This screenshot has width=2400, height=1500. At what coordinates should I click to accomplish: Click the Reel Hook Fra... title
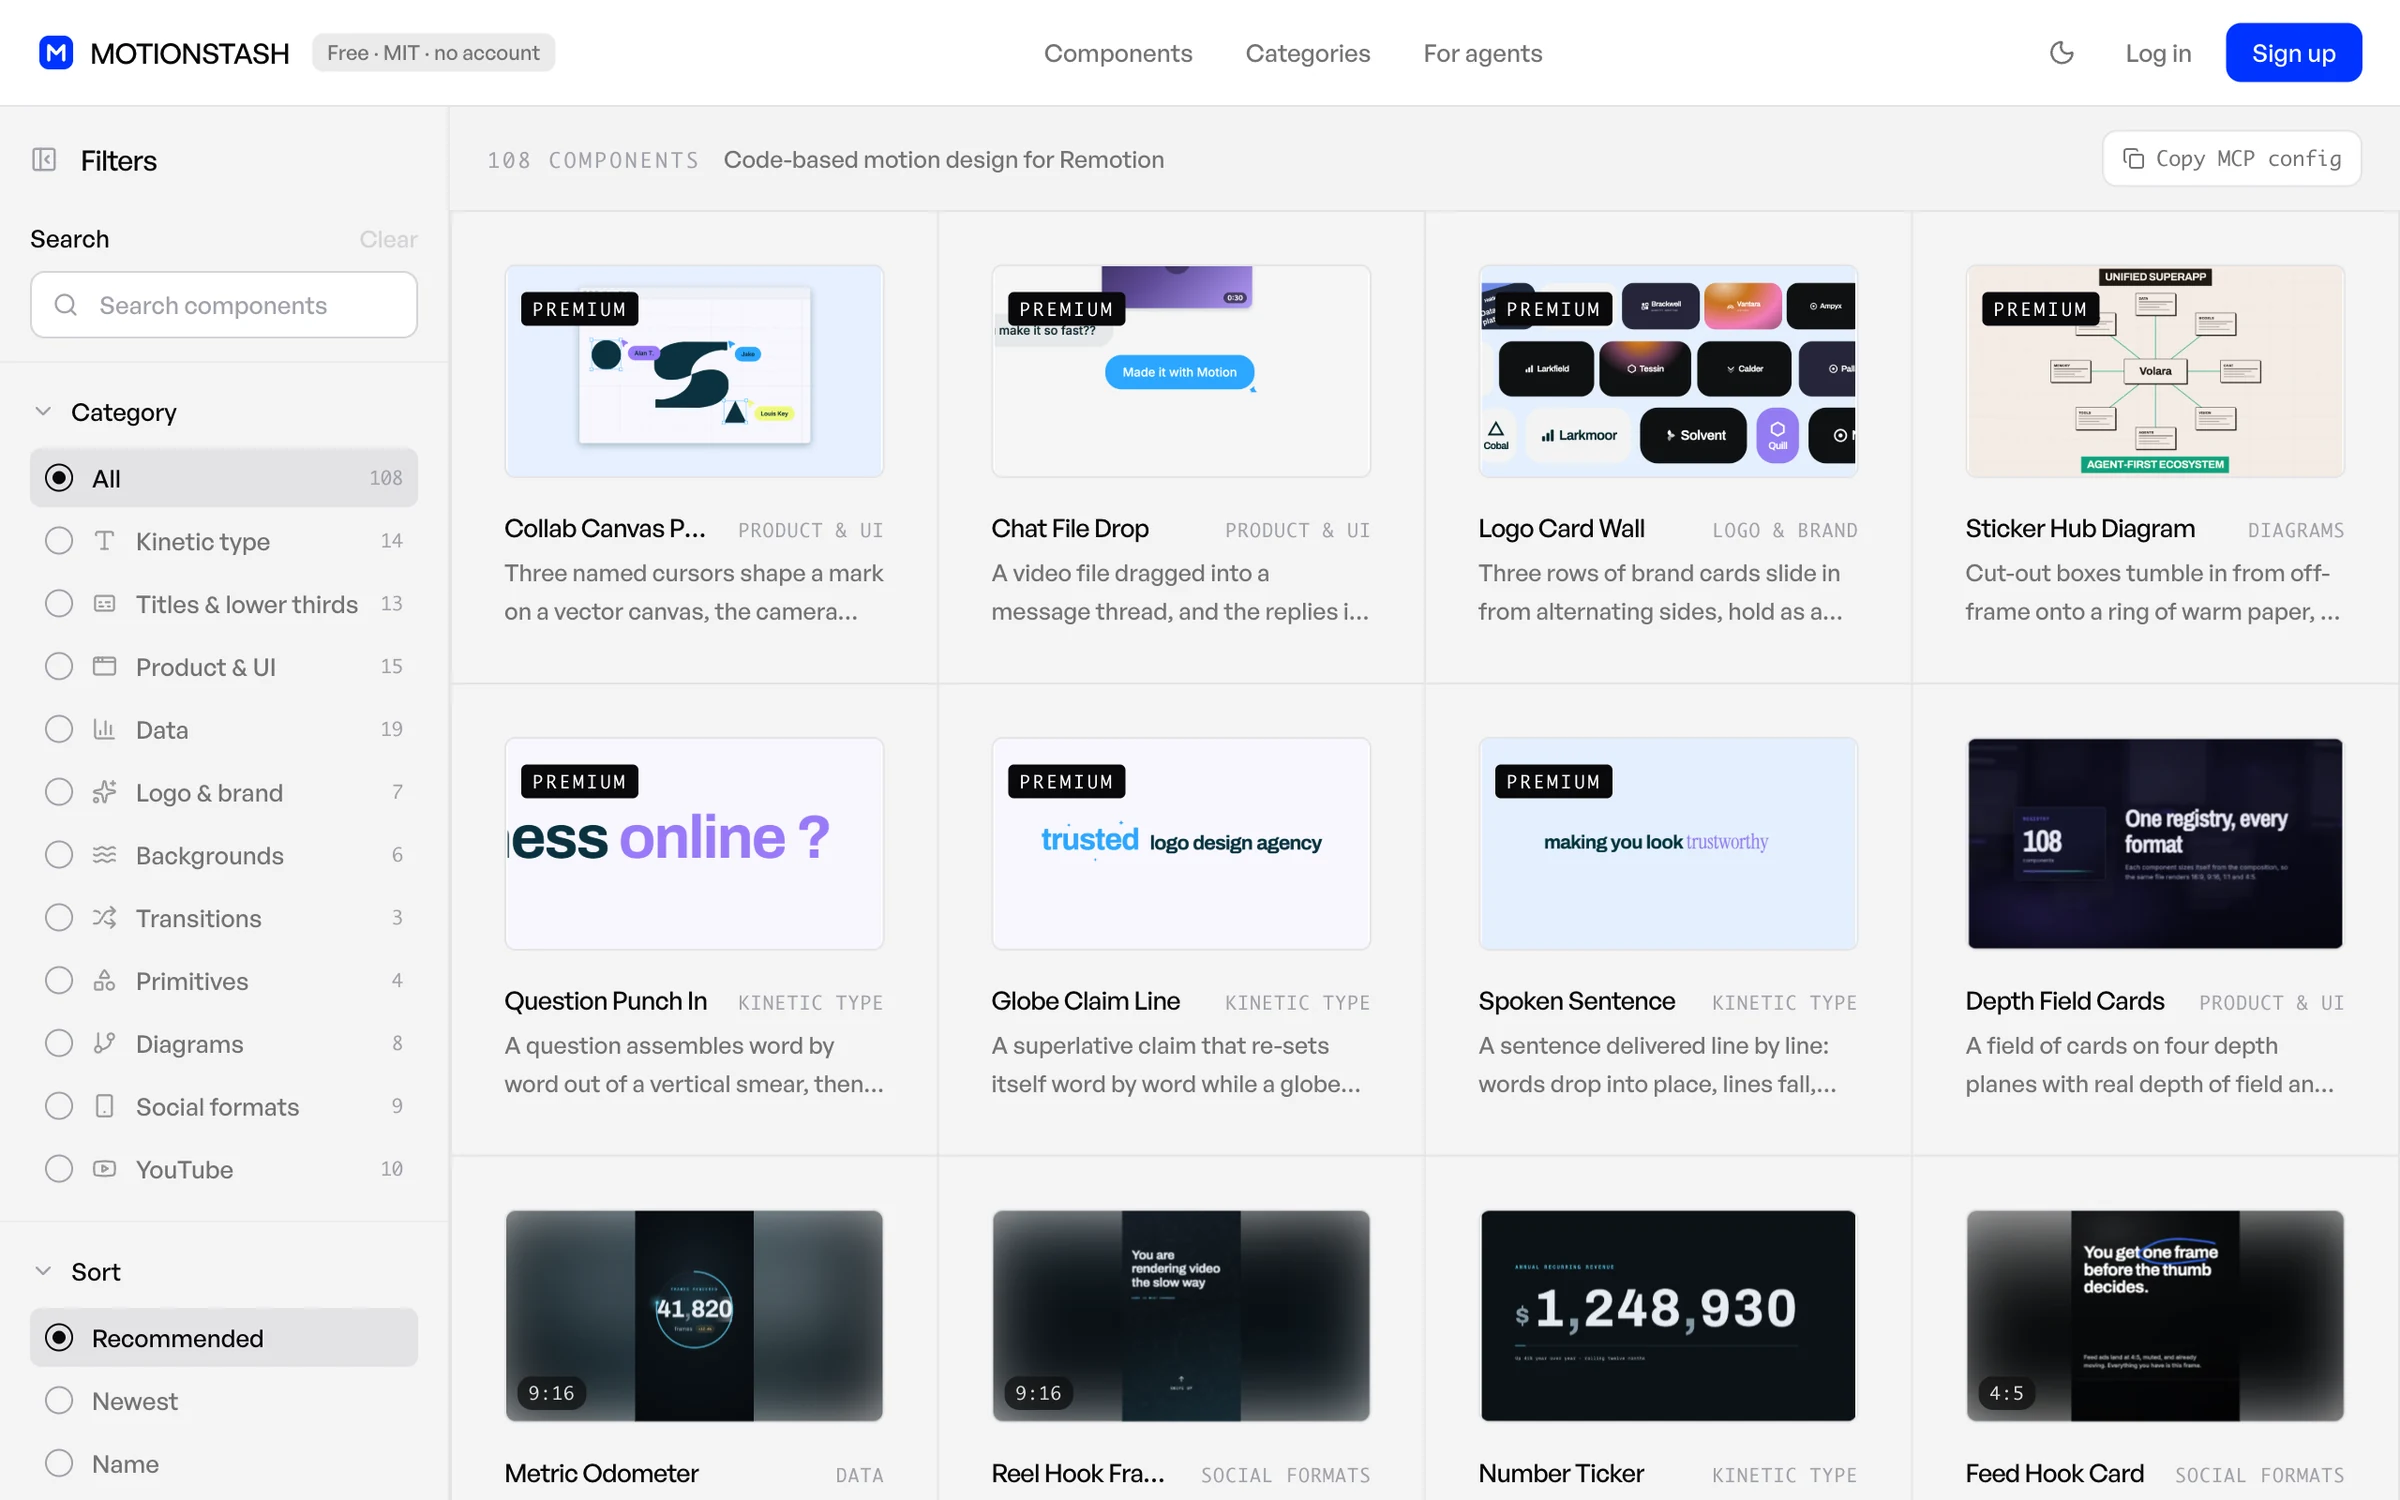tap(1078, 1473)
